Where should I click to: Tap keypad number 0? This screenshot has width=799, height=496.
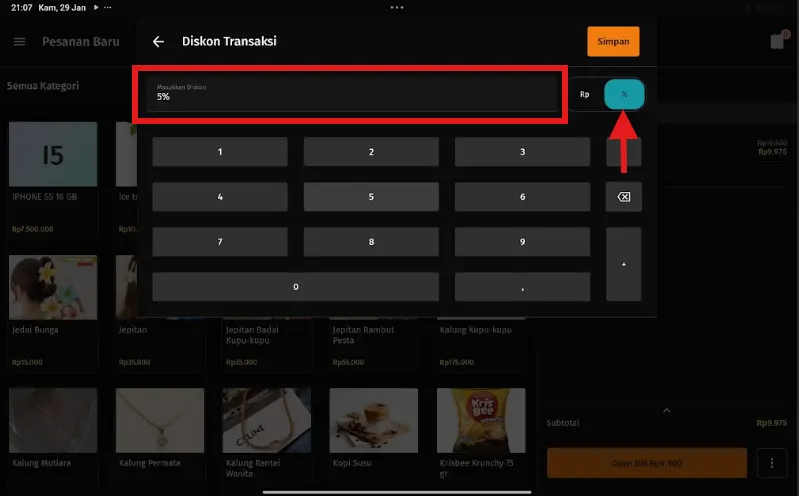tap(296, 286)
